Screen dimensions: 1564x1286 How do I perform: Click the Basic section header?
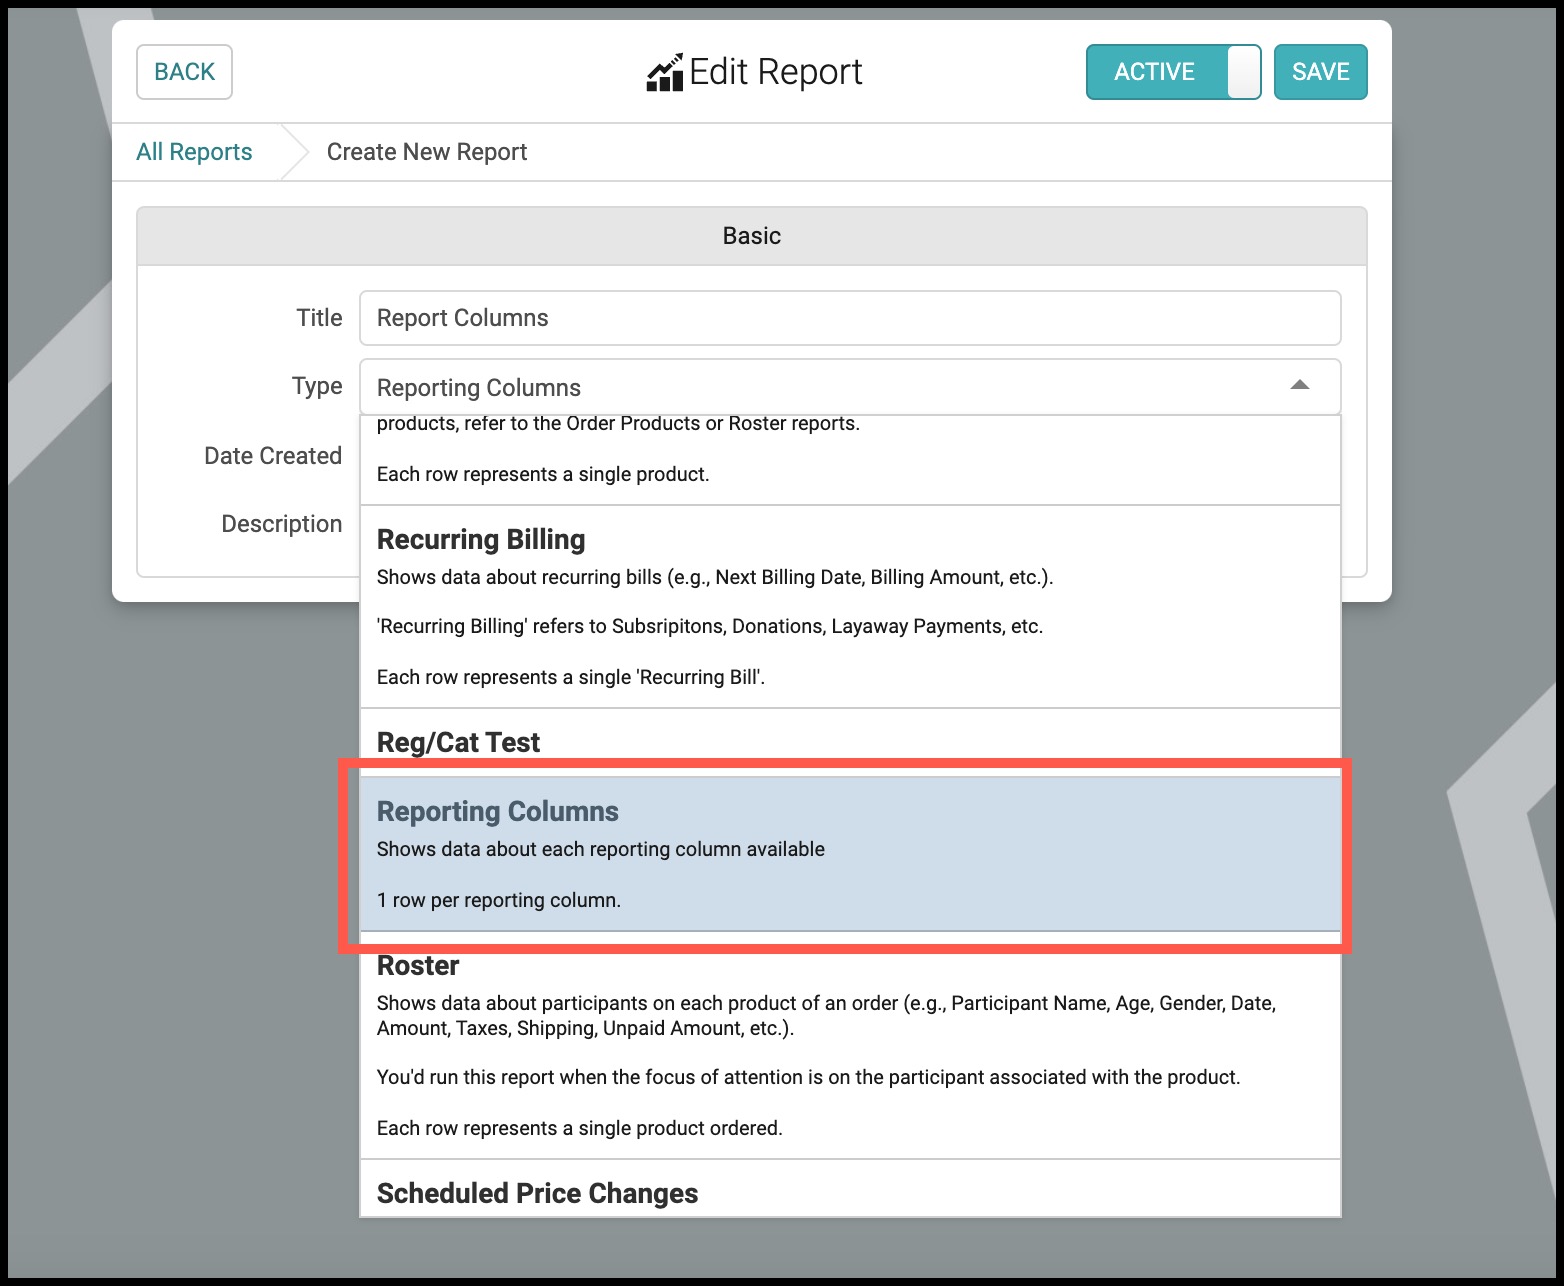click(x=752, y=236)
